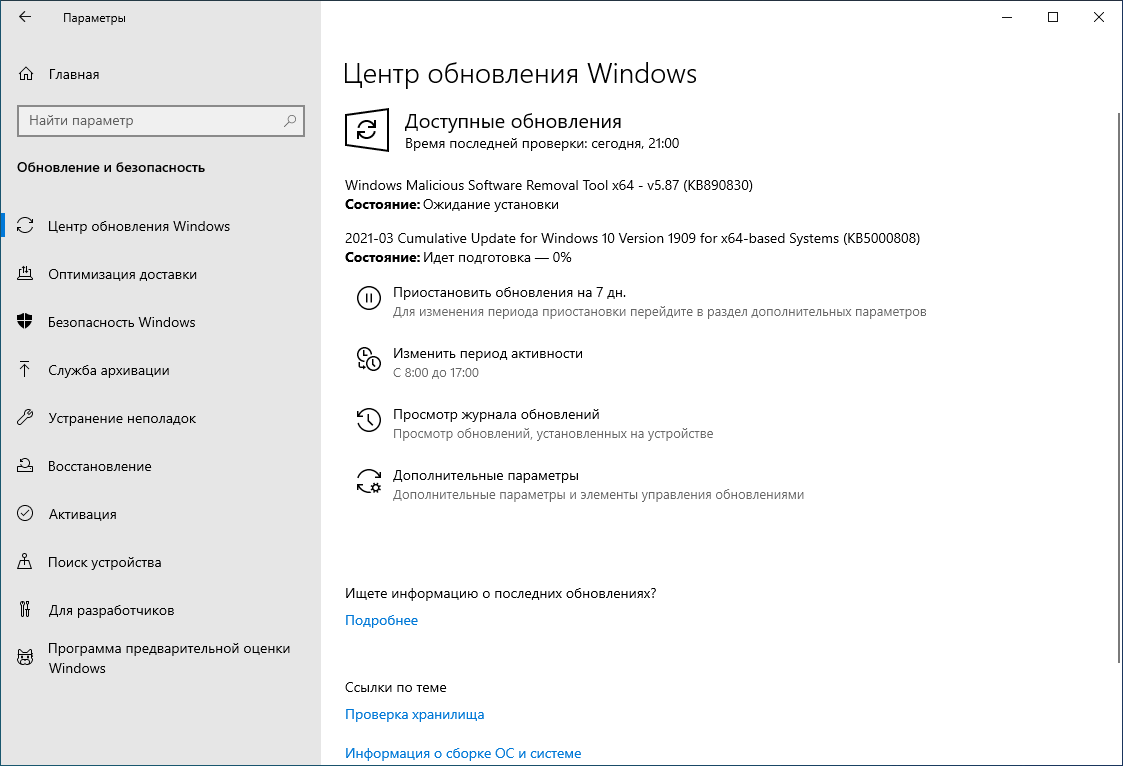Click the pause icon to suspend updates
The image size is (1123, 766).
coord(368,298)
